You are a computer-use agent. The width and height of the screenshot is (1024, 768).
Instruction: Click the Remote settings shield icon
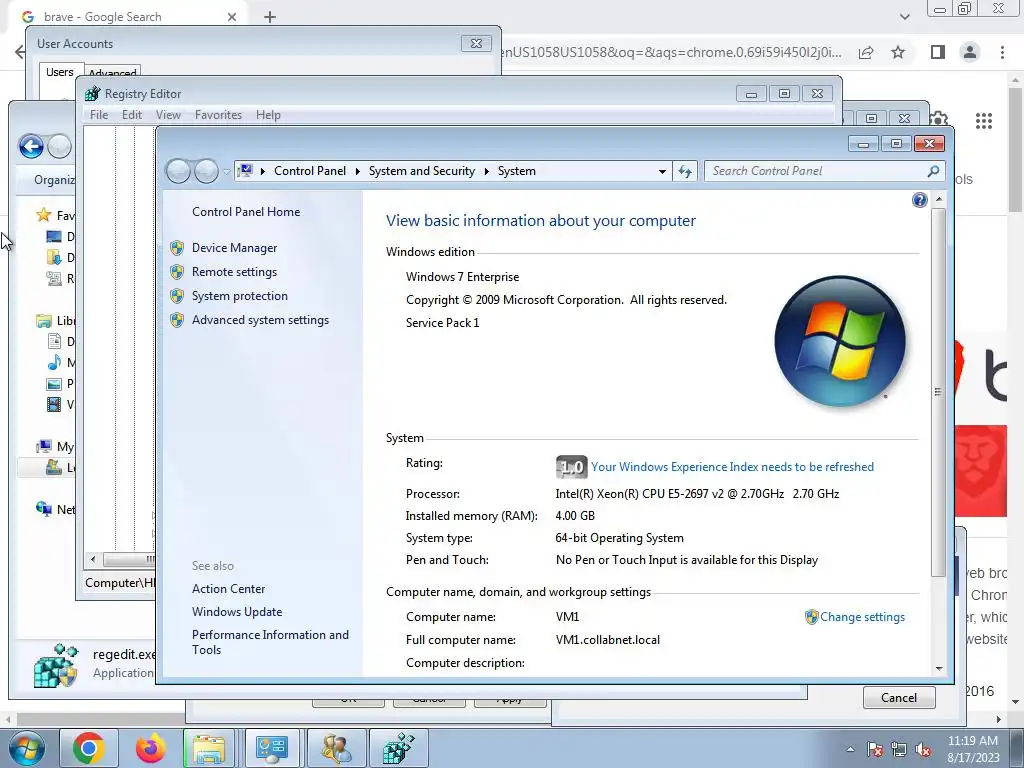point(177,272)
